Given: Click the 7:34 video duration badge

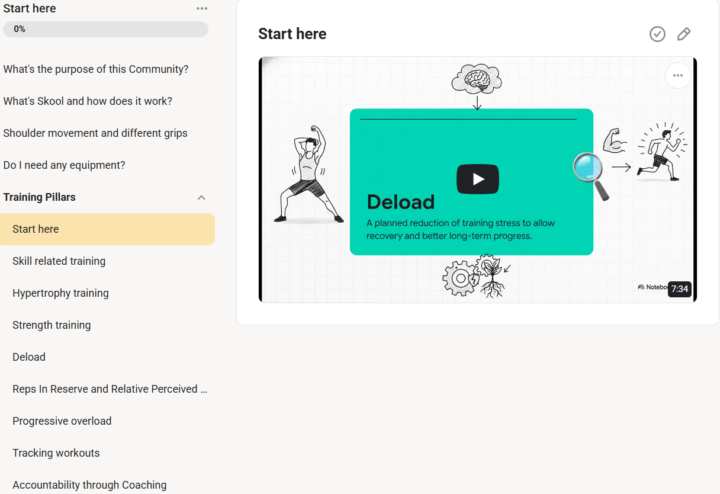Looking at the screenshot, I should [x=679, y=289].
